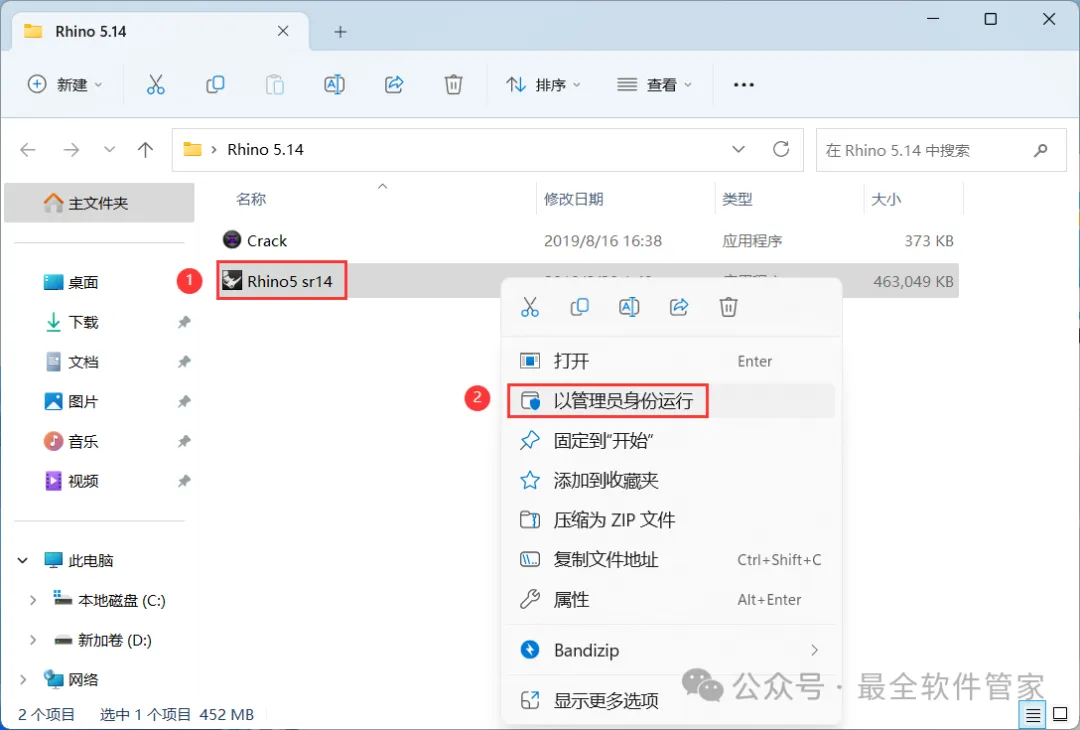Viewport: 1080px width, 730px height.
Task: Expand the address bar history dropdown
Action: pyautogui.click(x=738, y=149)
